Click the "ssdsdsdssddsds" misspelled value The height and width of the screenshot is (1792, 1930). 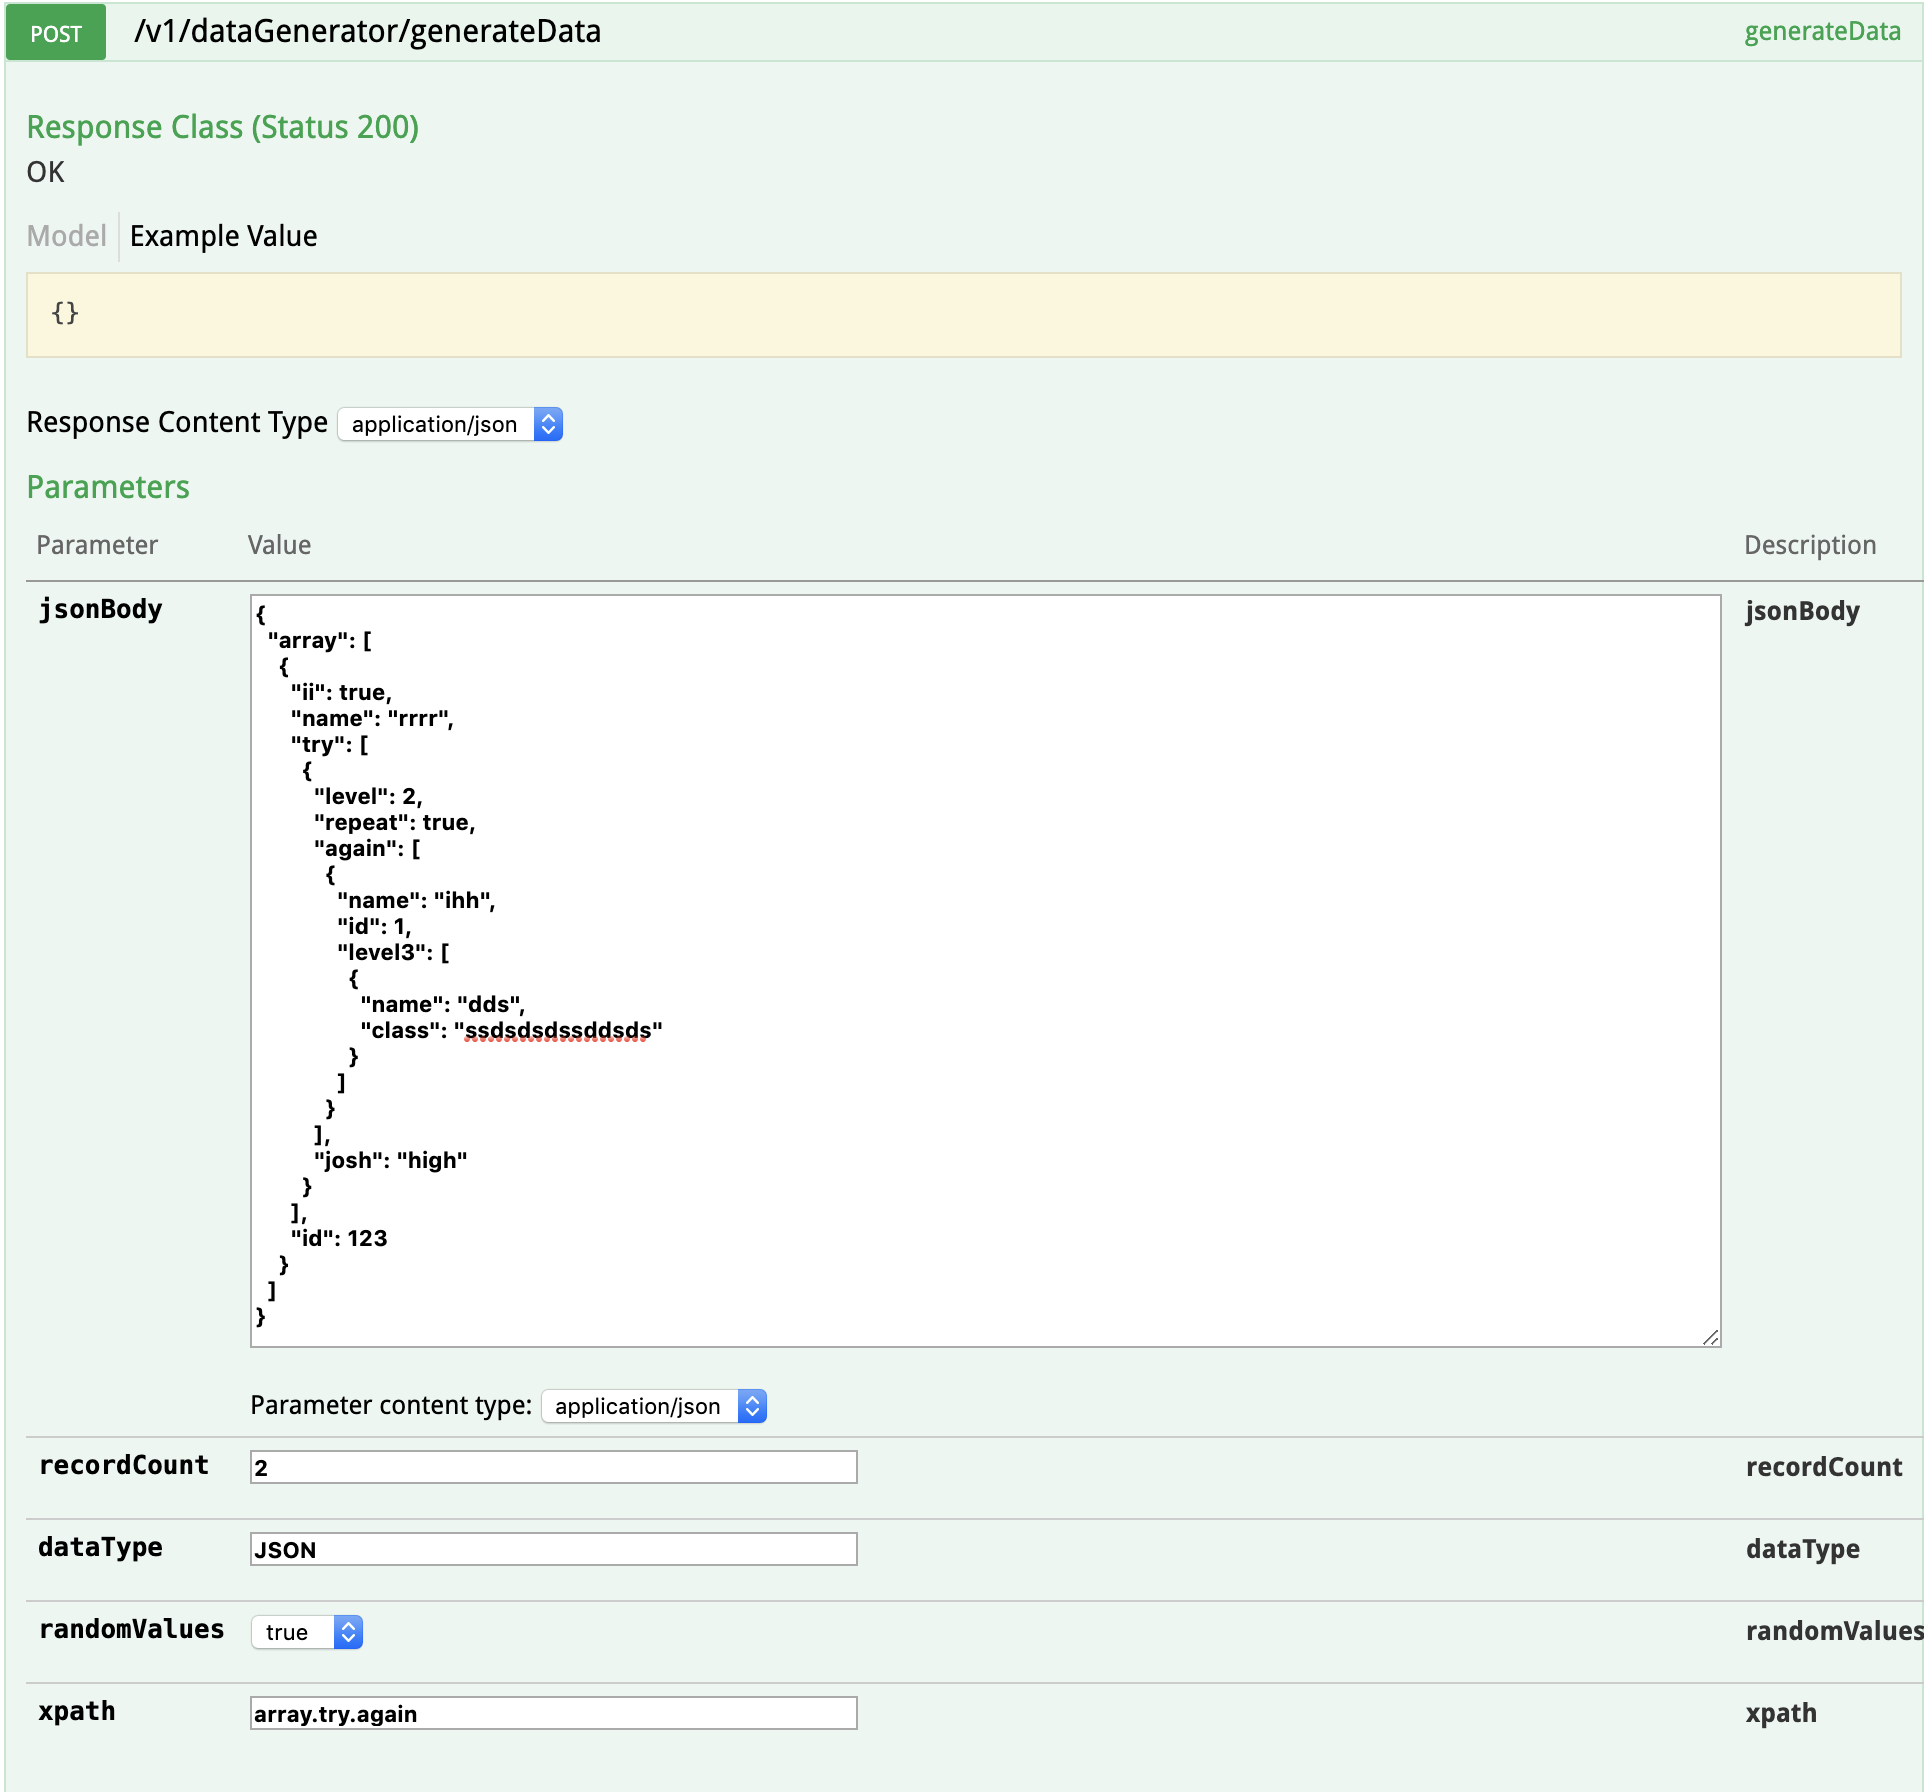coord(558,1031)
